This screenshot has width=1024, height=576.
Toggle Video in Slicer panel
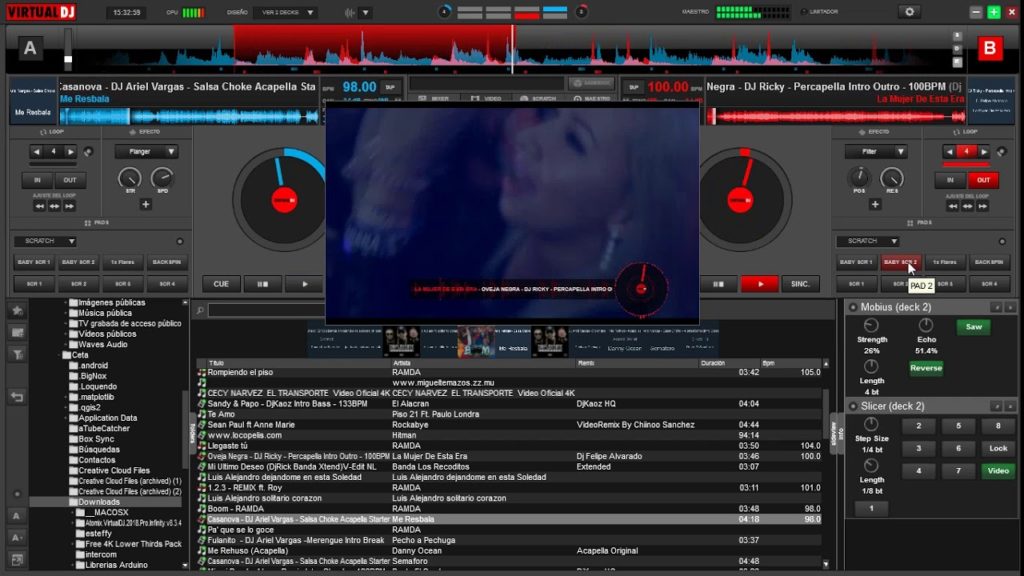point(998,471)
